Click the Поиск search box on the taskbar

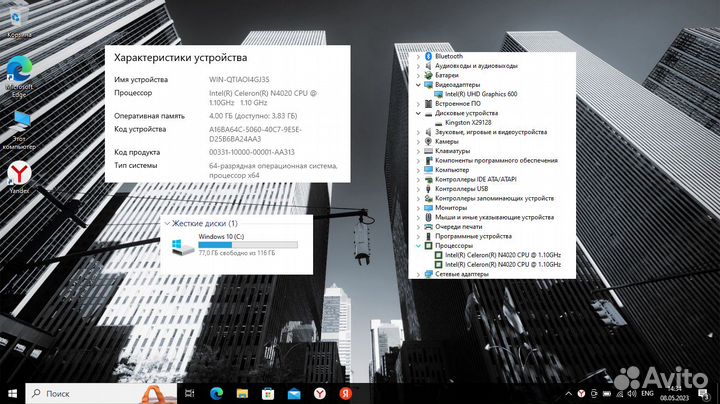[x=101, y=393]
